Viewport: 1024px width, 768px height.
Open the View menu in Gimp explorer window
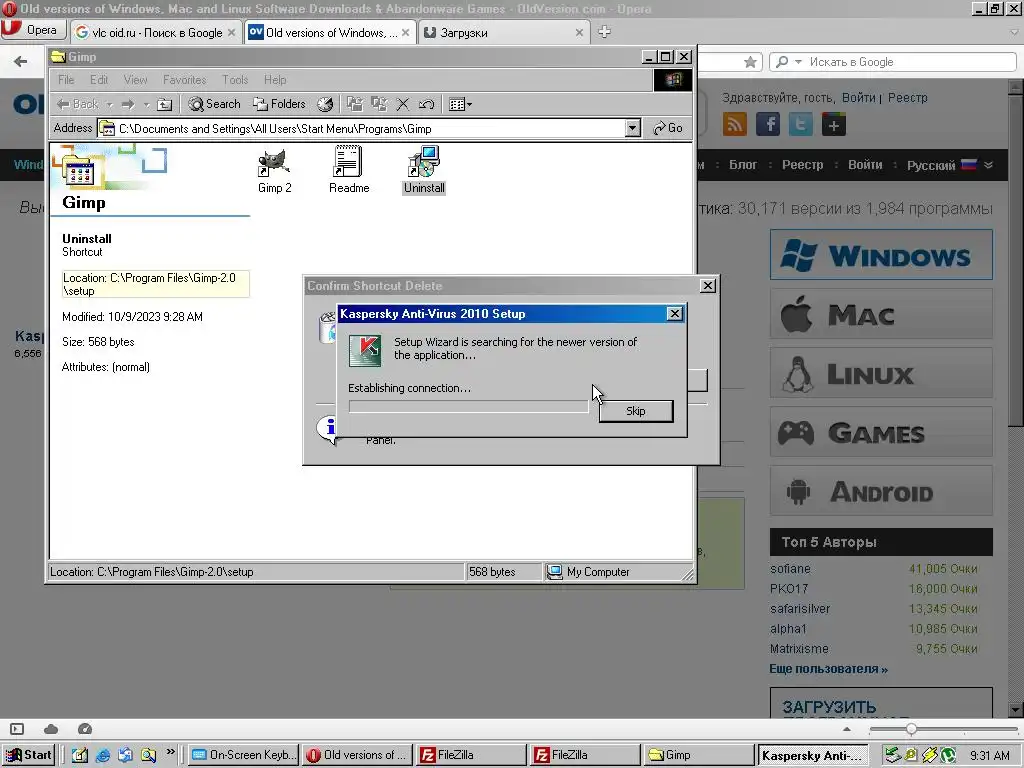coord(135,80)
